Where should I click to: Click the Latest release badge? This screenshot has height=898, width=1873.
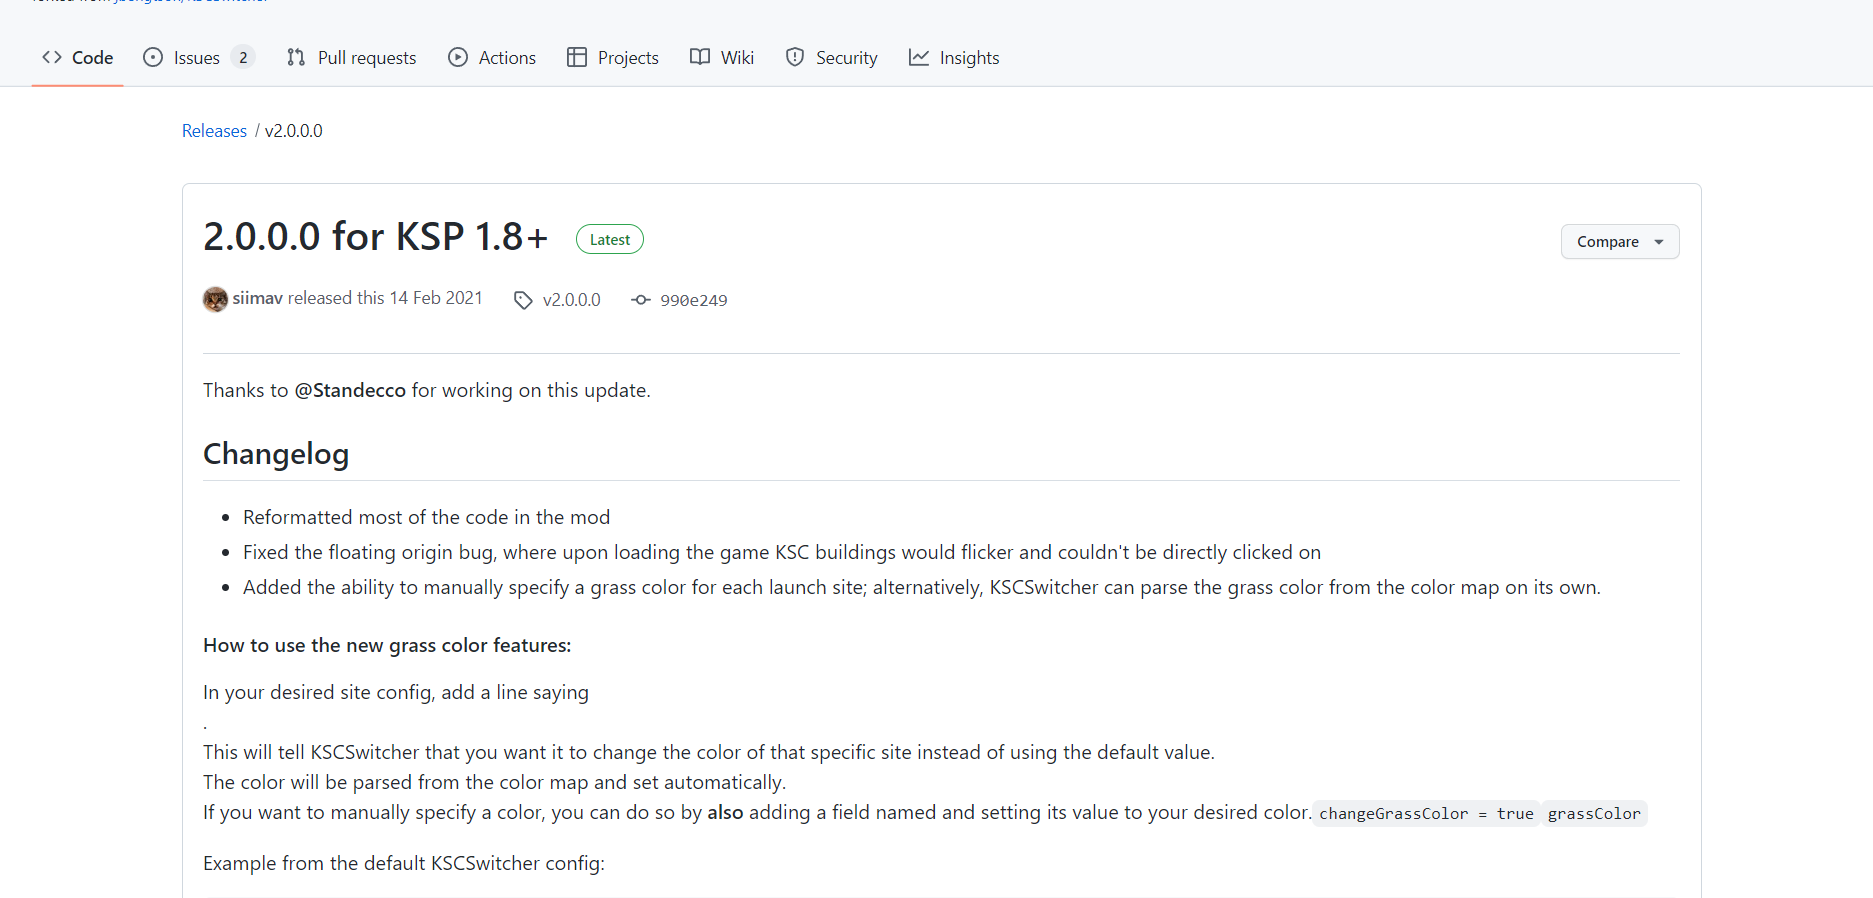(609, 240)
